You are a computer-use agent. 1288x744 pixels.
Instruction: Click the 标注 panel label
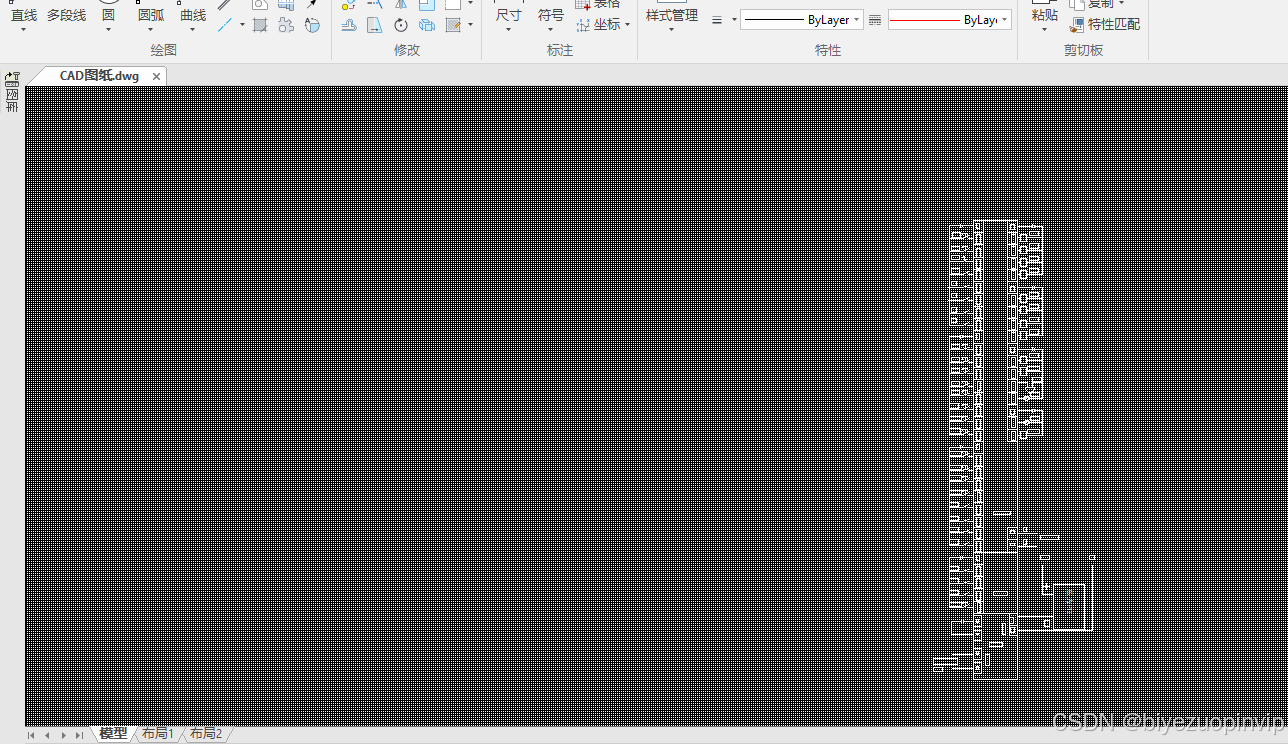tap(560, 50)
